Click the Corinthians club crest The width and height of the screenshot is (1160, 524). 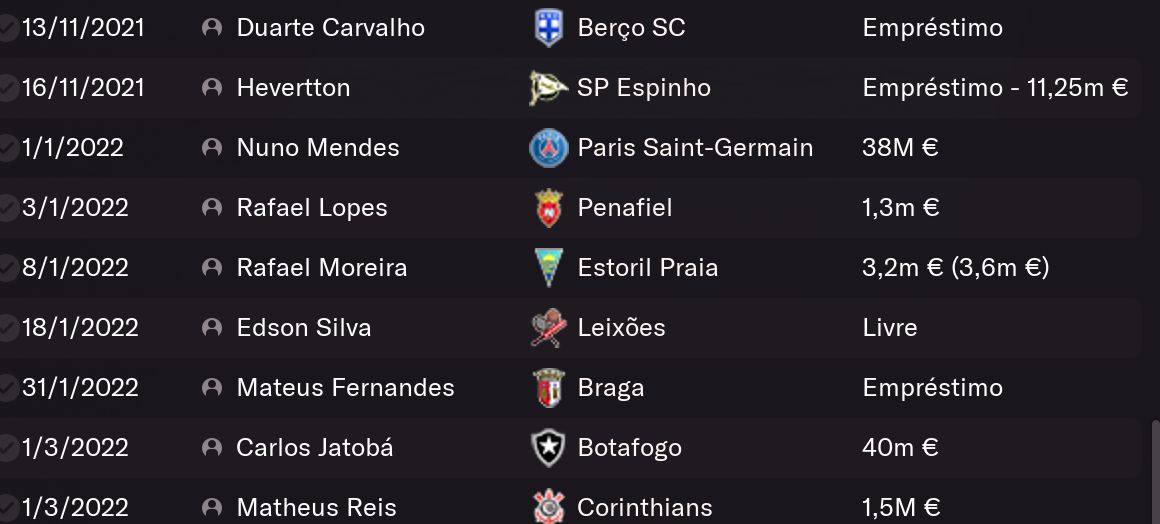click(548, 507)
